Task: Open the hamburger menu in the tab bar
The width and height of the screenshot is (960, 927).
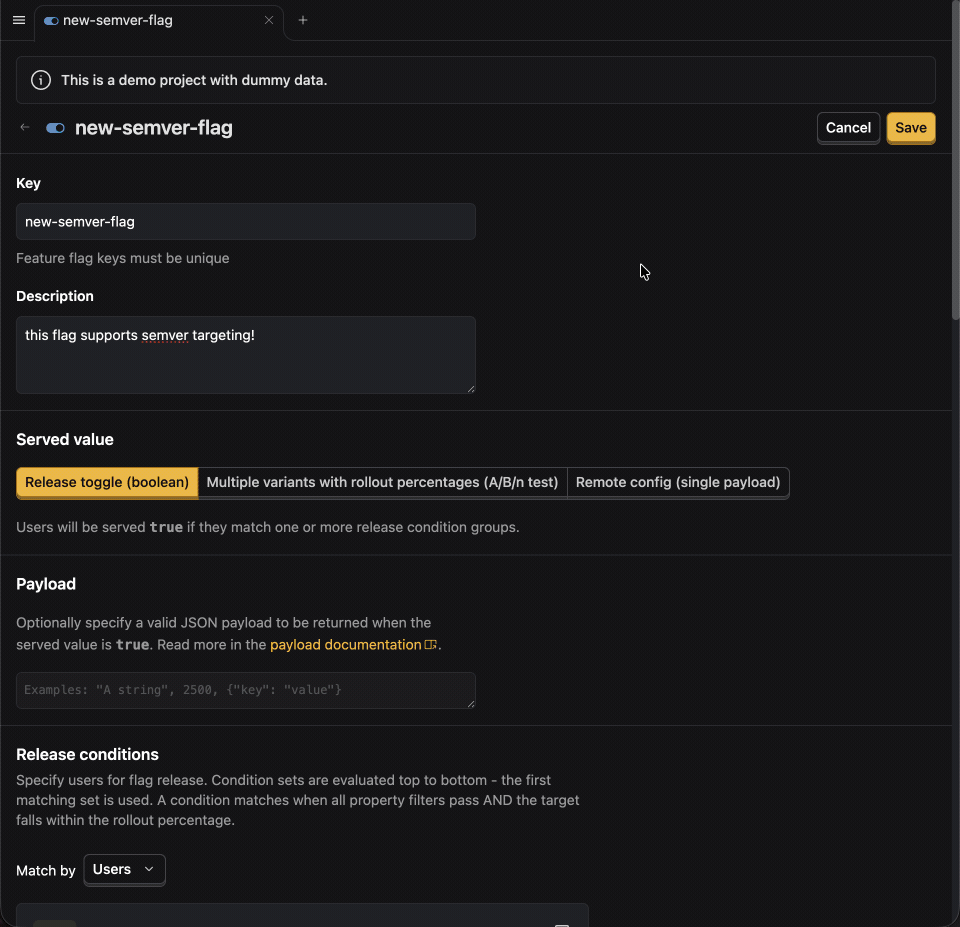Action: coord(19,20)
